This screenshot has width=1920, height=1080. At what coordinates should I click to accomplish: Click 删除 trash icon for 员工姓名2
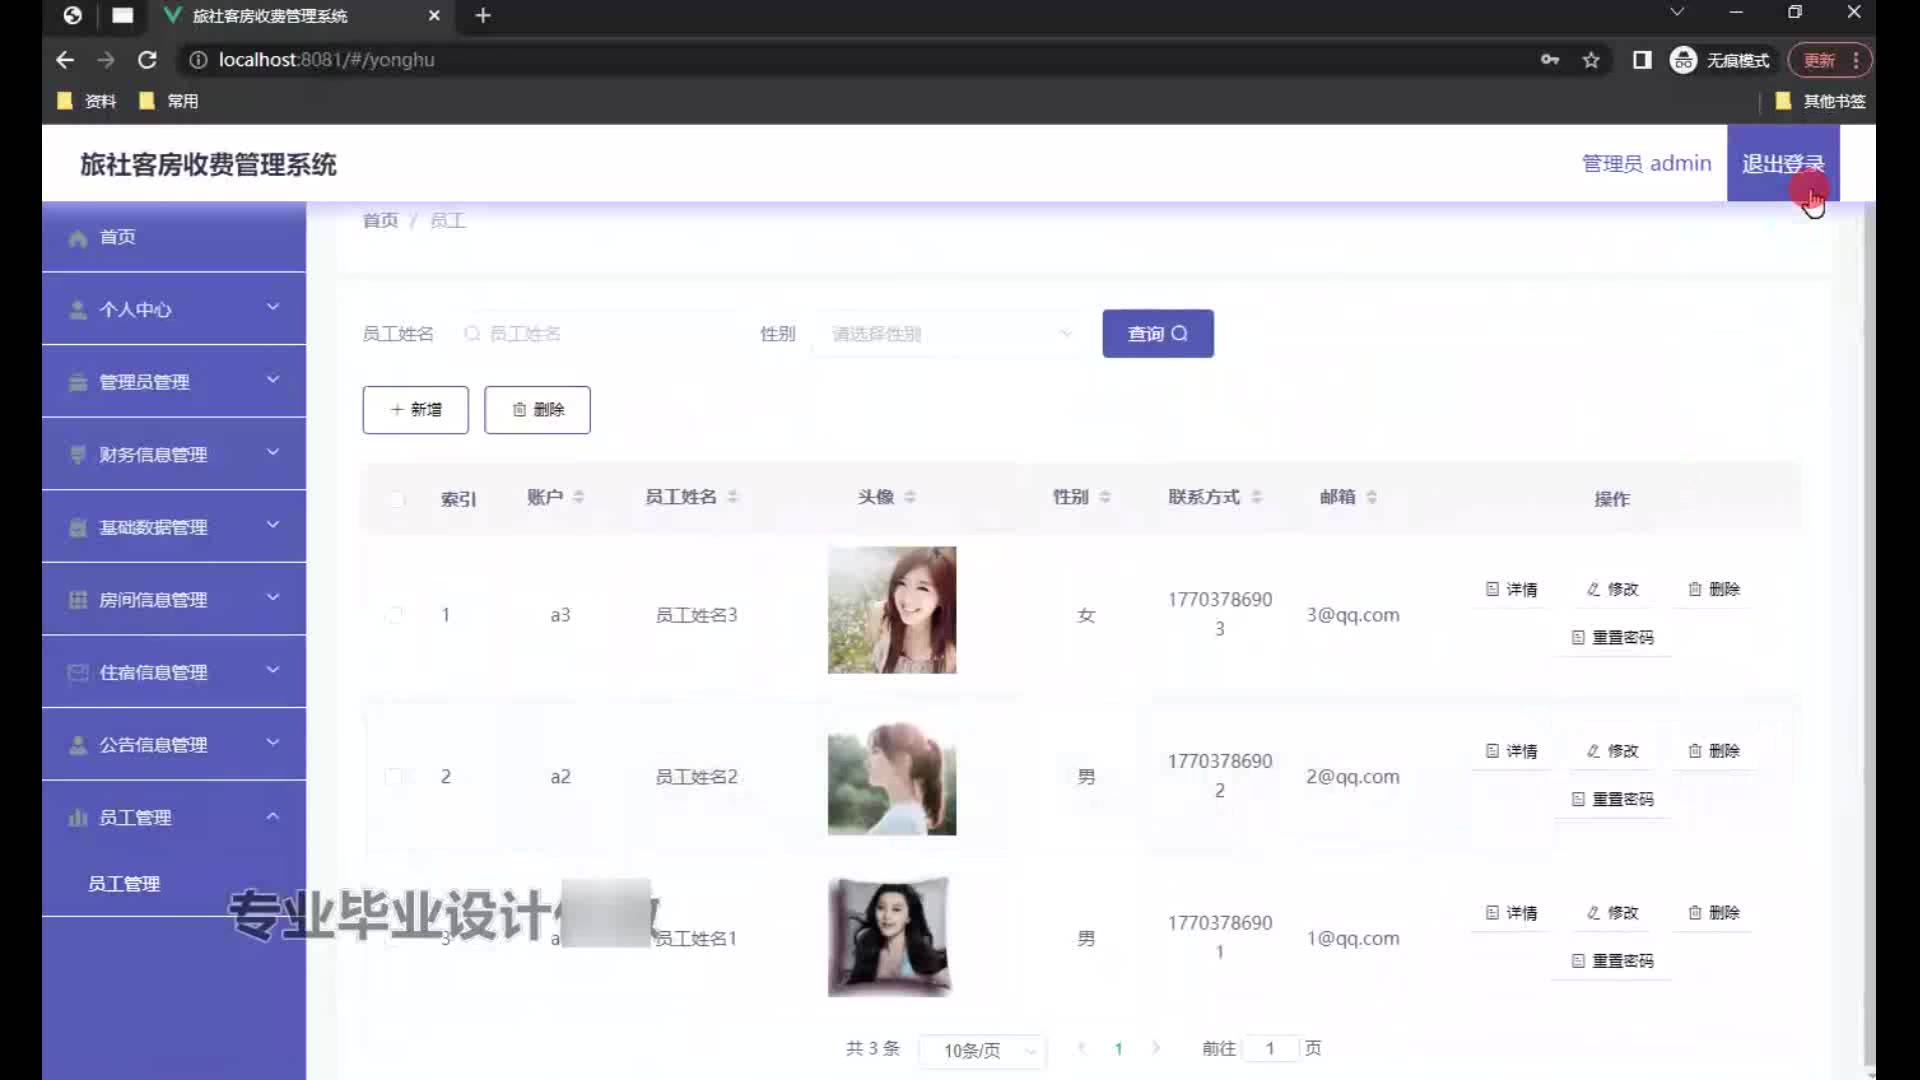1695,751
